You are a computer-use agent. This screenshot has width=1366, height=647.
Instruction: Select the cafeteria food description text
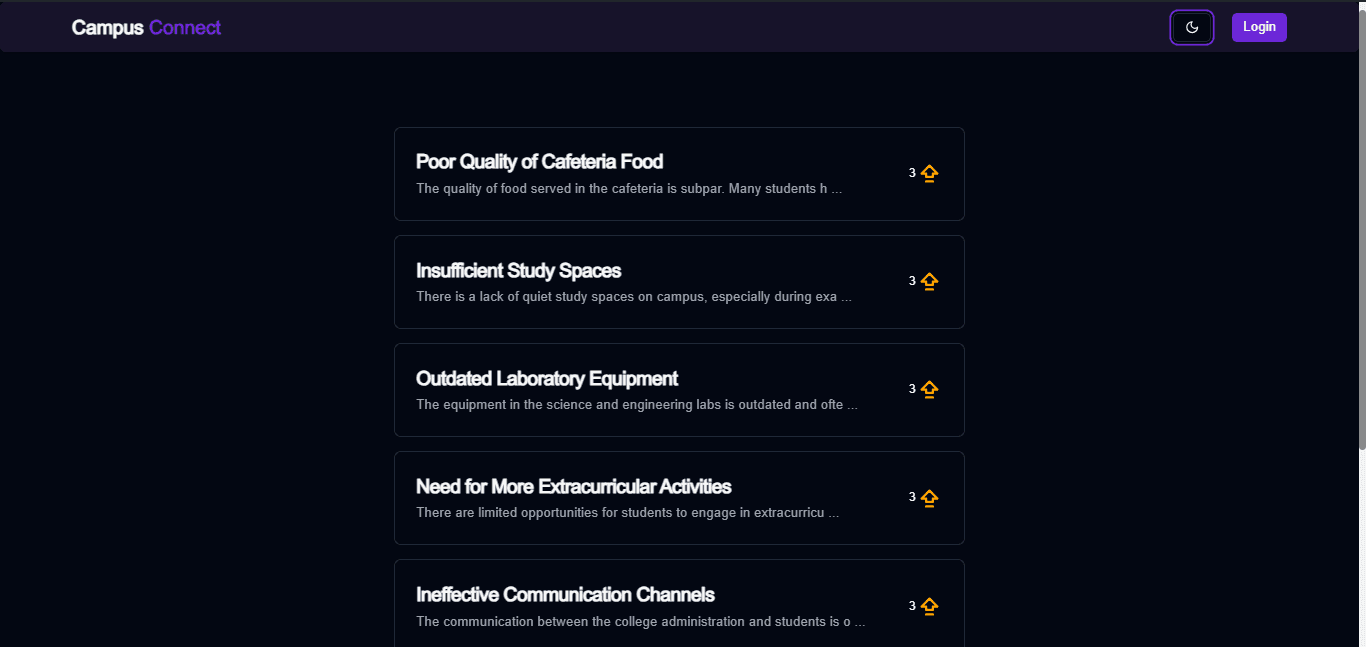[629, 188]
